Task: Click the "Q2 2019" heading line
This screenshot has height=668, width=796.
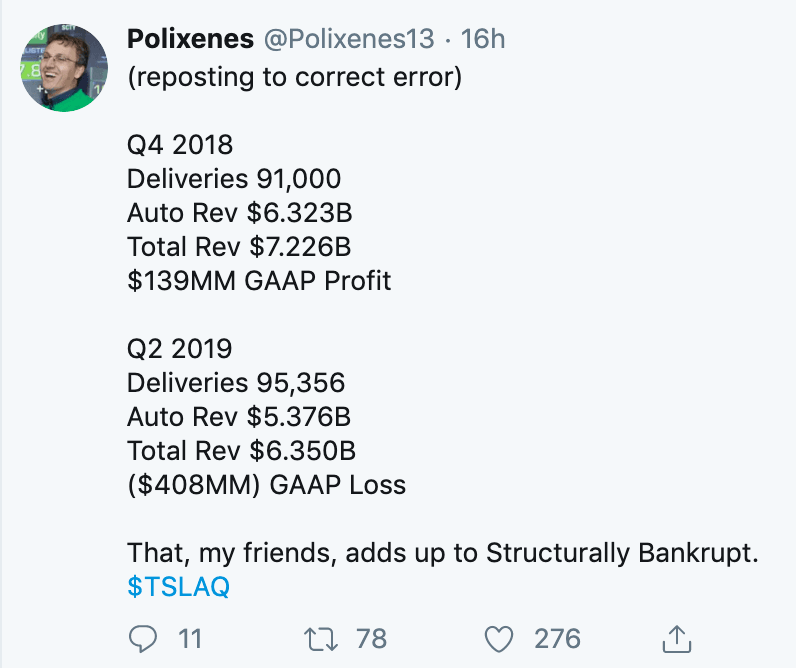Action: [x=180, y=349]
